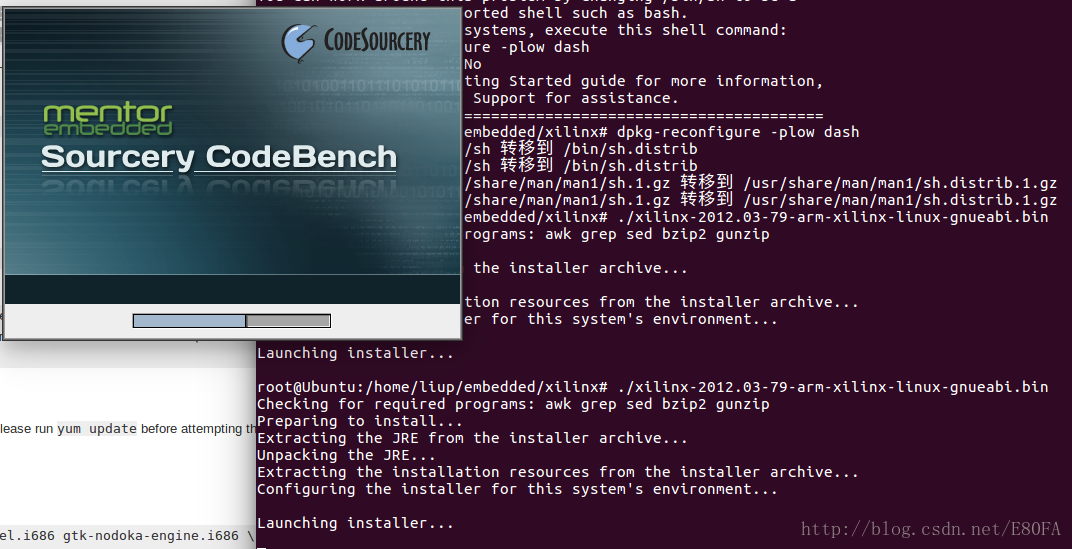
Task: Click the last 'Unpacking the JRE...' line in the terminal
Action: (x=346, y=455)
